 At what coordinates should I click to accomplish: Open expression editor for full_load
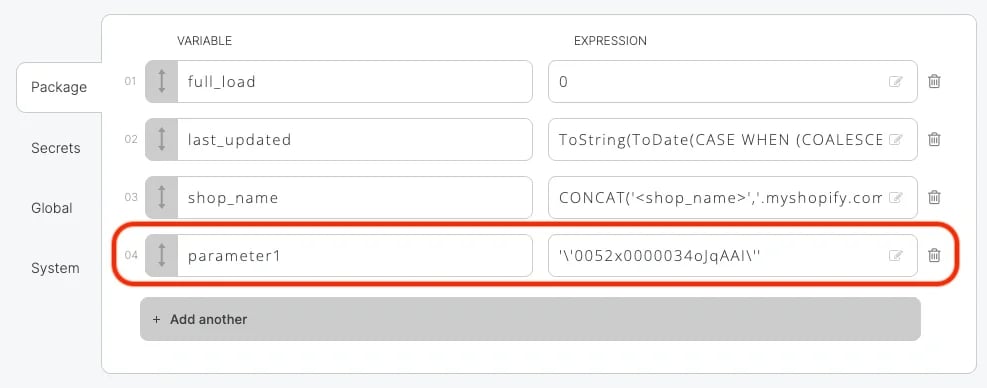[895, 81]
